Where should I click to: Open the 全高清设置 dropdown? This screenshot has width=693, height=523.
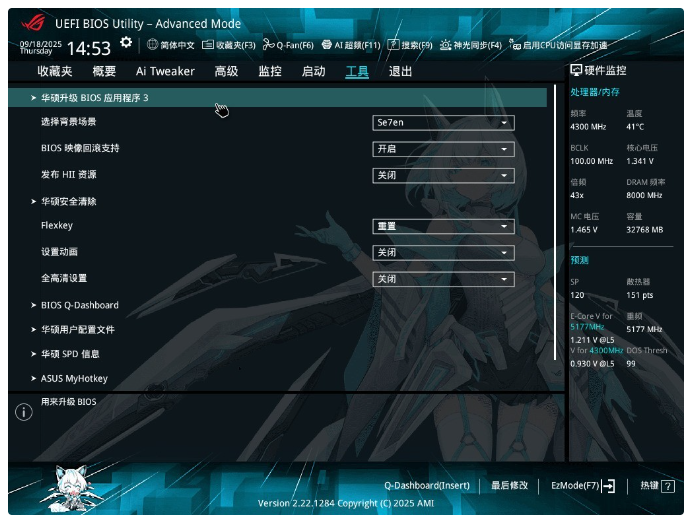(443, 279)
